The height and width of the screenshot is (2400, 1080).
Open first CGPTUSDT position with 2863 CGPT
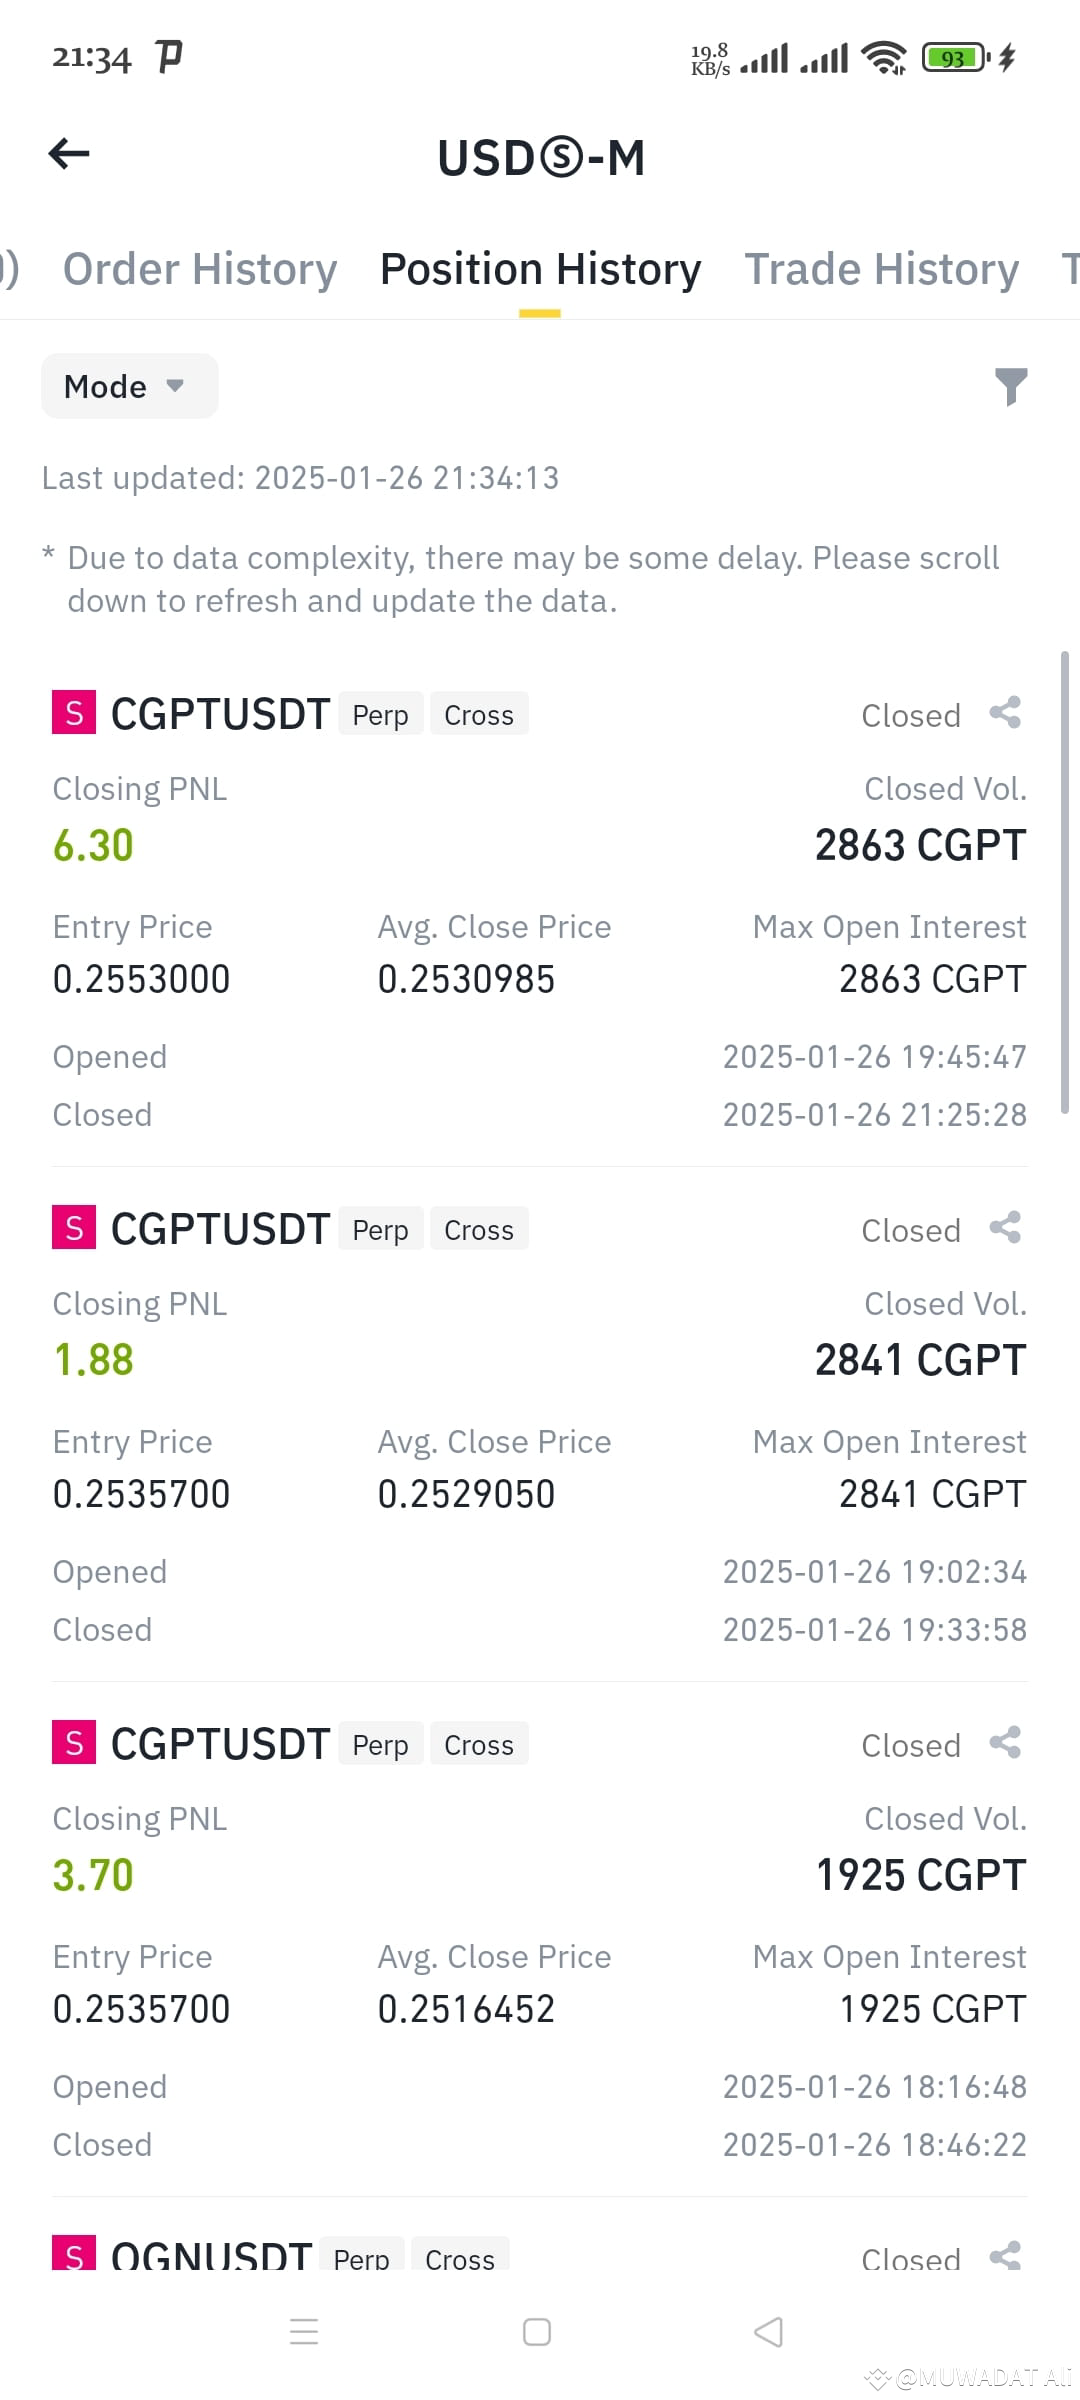(540, 912)
